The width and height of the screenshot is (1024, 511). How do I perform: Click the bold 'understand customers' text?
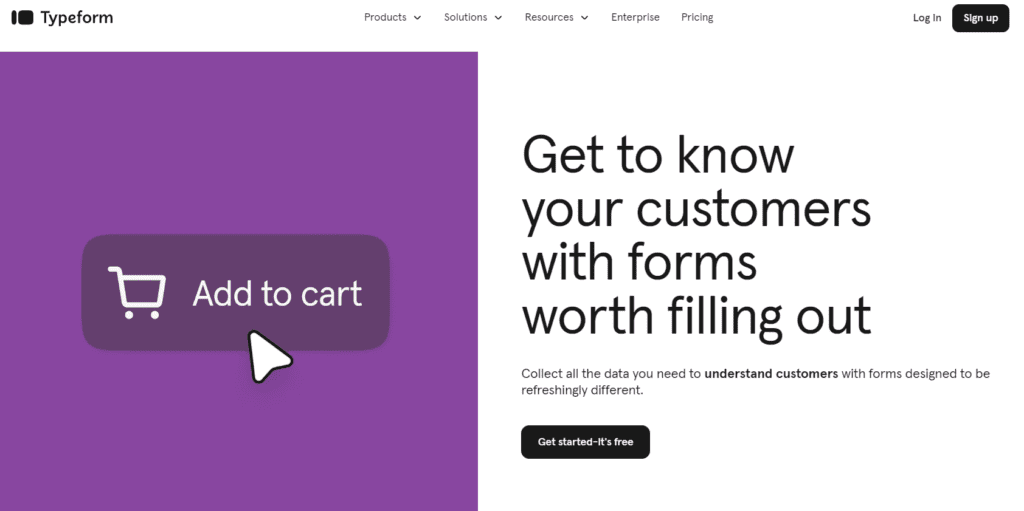[771, 374]
